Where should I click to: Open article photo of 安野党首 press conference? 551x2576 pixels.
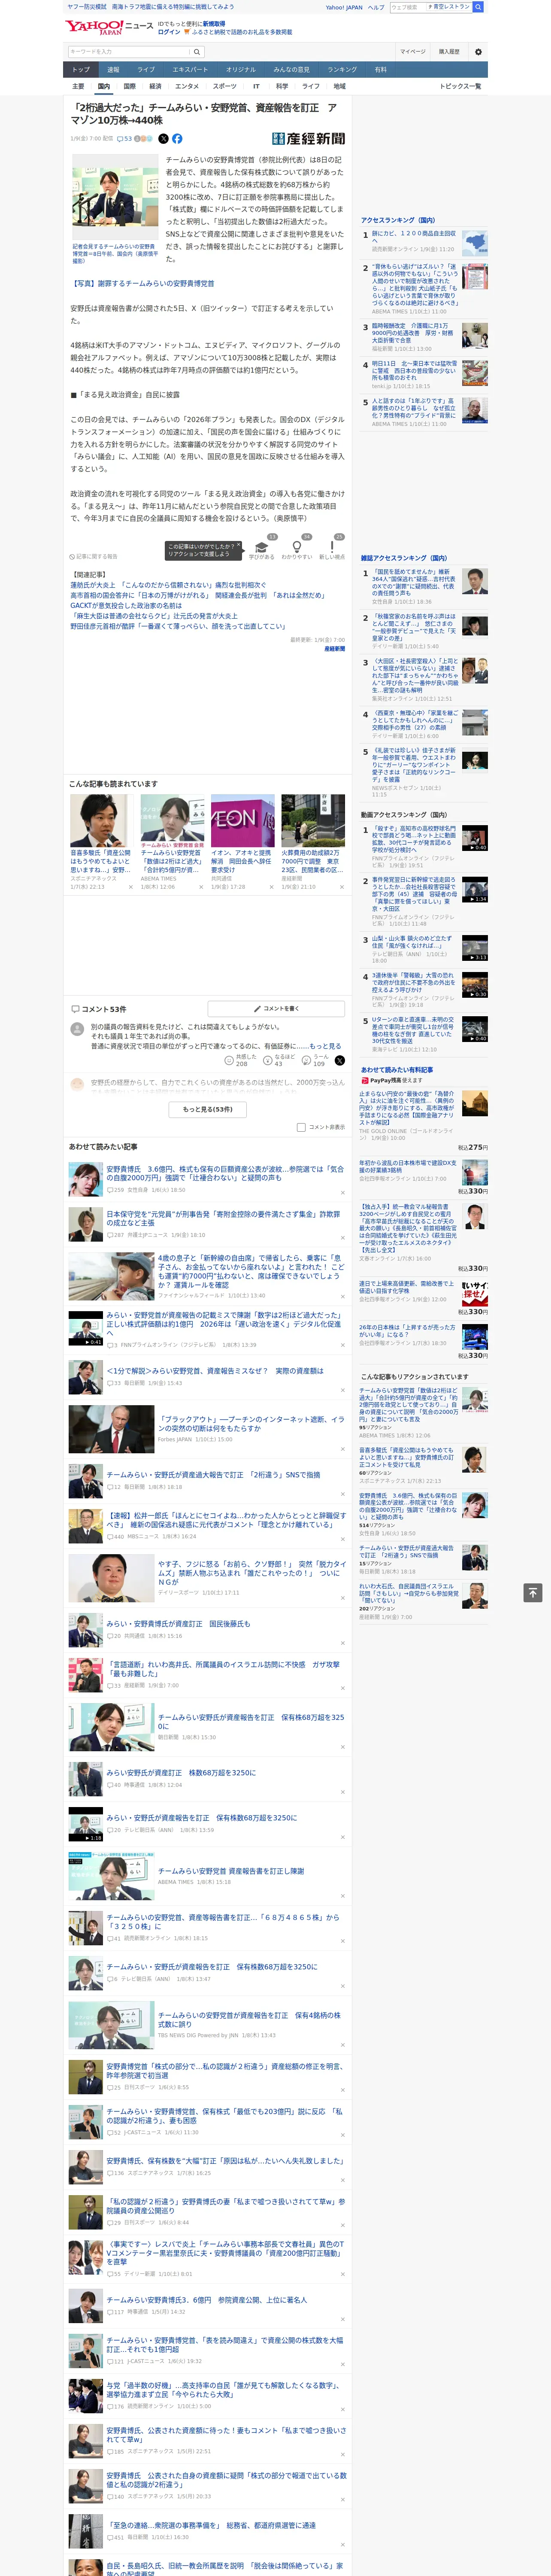115,197
